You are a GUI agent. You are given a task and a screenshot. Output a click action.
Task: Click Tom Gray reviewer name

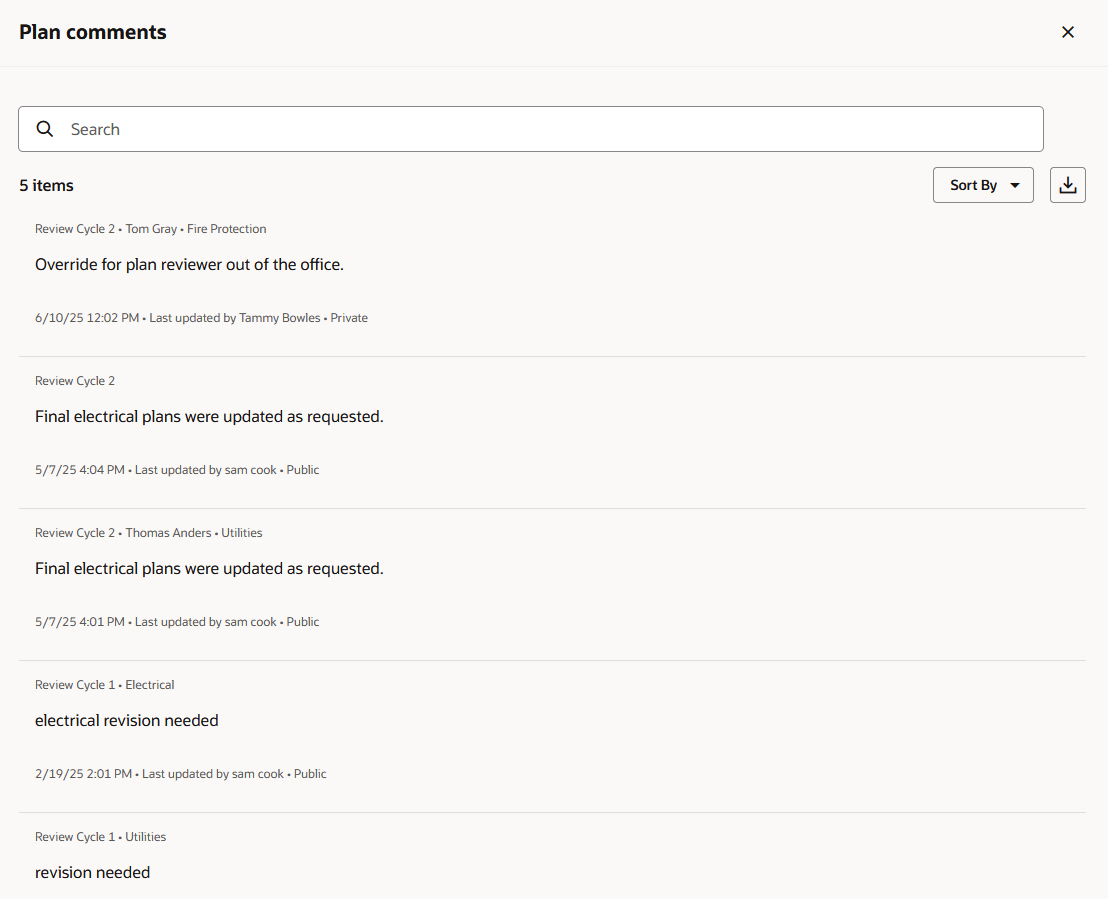[151, 229]
